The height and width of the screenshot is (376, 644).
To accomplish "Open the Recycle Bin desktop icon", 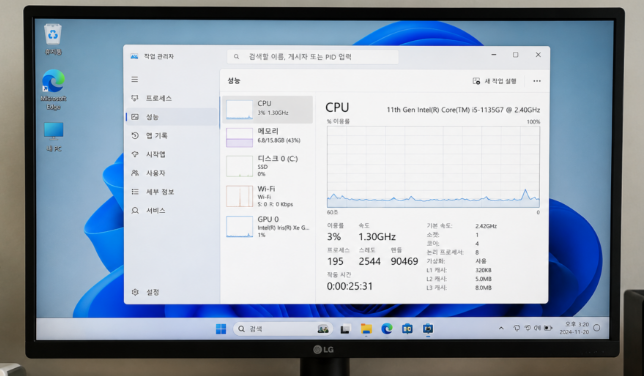I will point(53,39).
